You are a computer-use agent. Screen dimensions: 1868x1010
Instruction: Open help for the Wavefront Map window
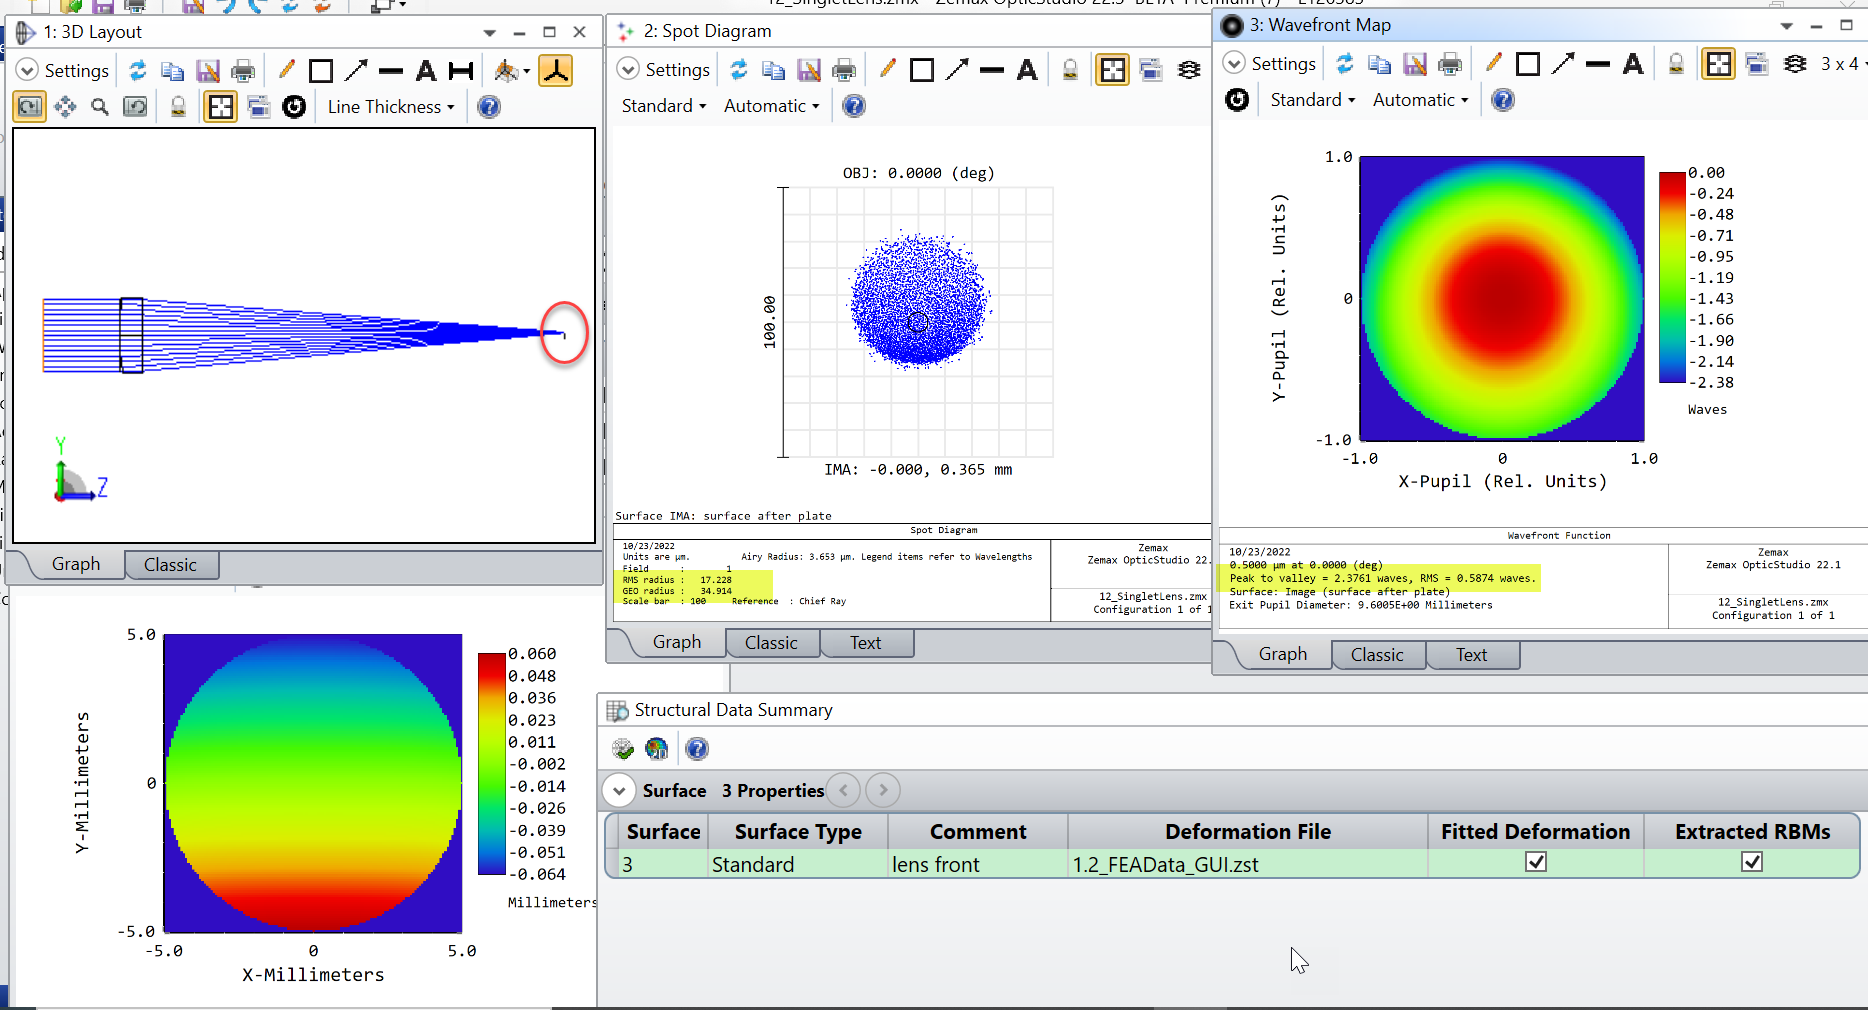pyautogui.click(x=1503, y=99)
